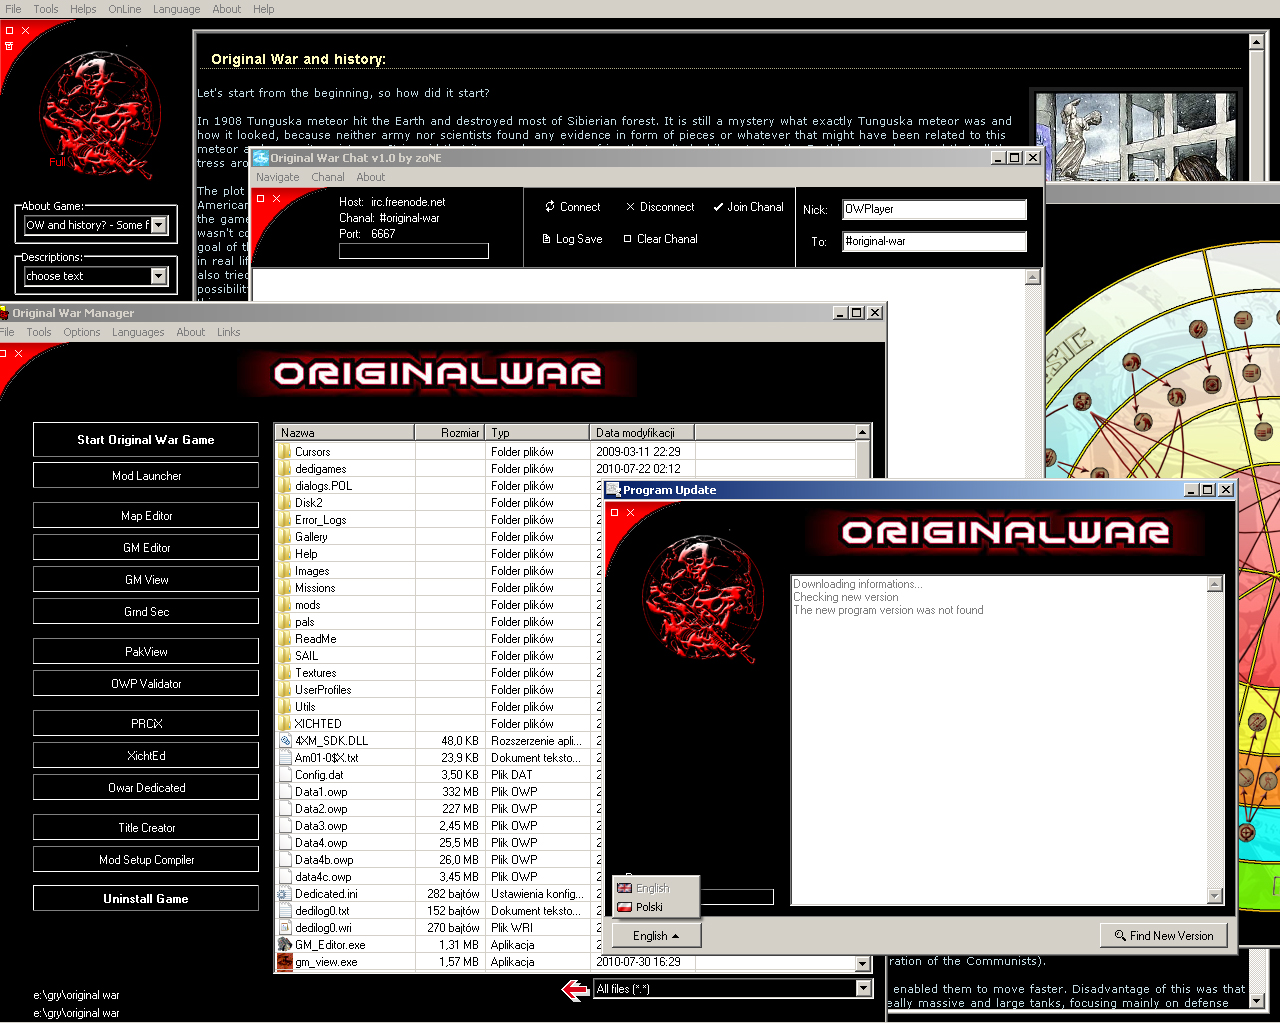
Task: Click the Uninstall Game button
Action: [146, 899]
